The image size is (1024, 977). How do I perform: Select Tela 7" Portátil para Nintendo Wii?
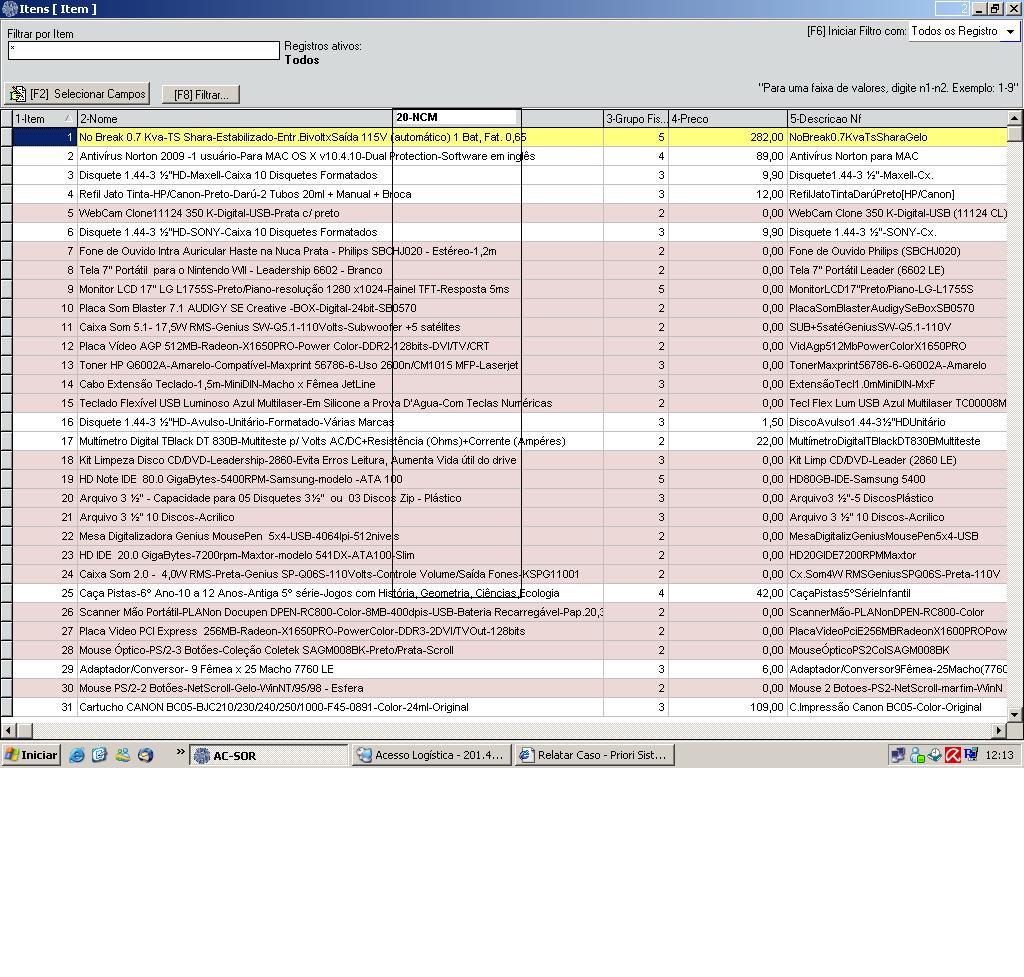point(231,270)
